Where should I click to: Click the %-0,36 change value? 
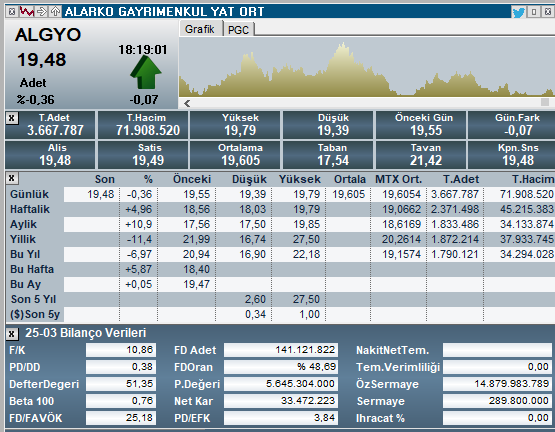coord(35,100)
